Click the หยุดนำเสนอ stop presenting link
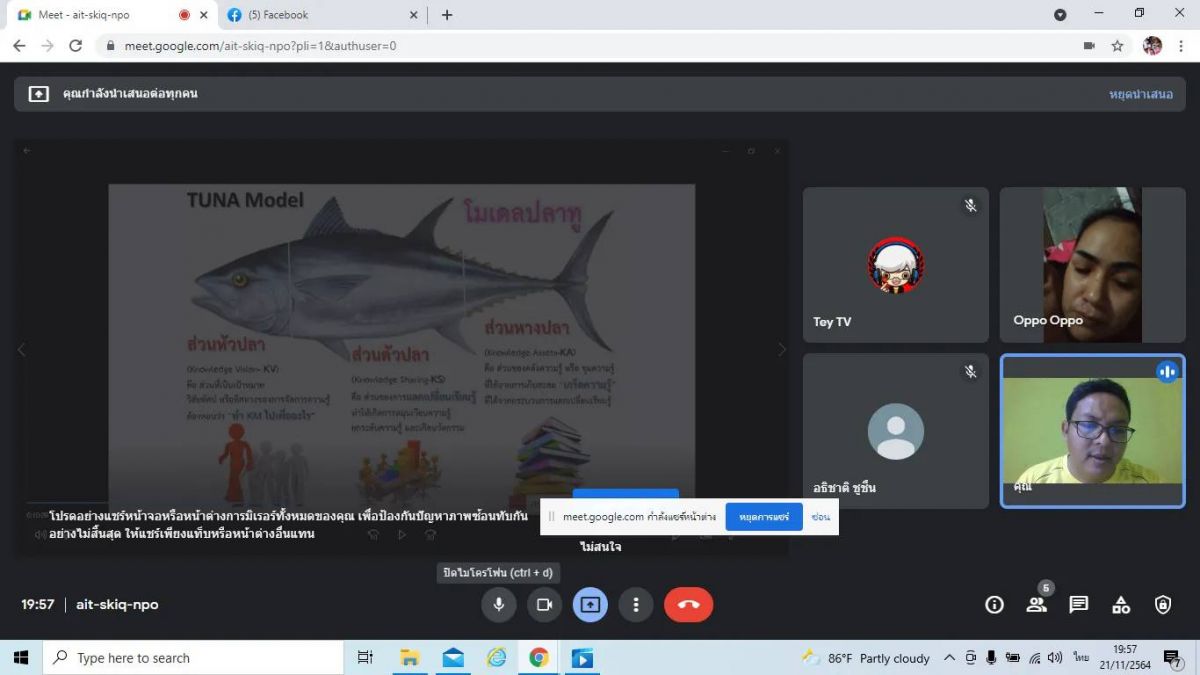 tap(1140, 94)
